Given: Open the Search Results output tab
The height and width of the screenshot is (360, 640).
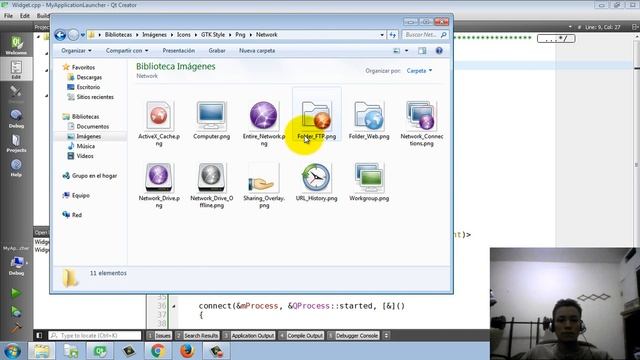Looking at the screenshot, I should point(198,336).
